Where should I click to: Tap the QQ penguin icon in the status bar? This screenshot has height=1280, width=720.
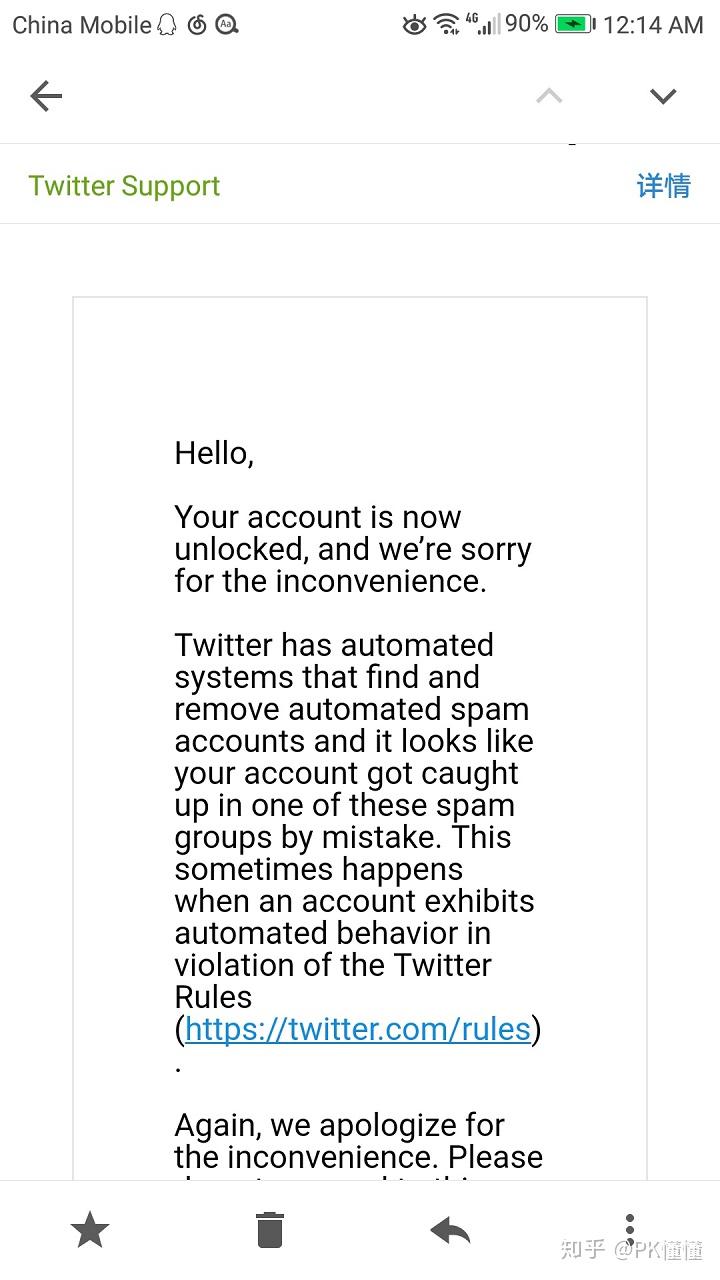click(165, 24)
